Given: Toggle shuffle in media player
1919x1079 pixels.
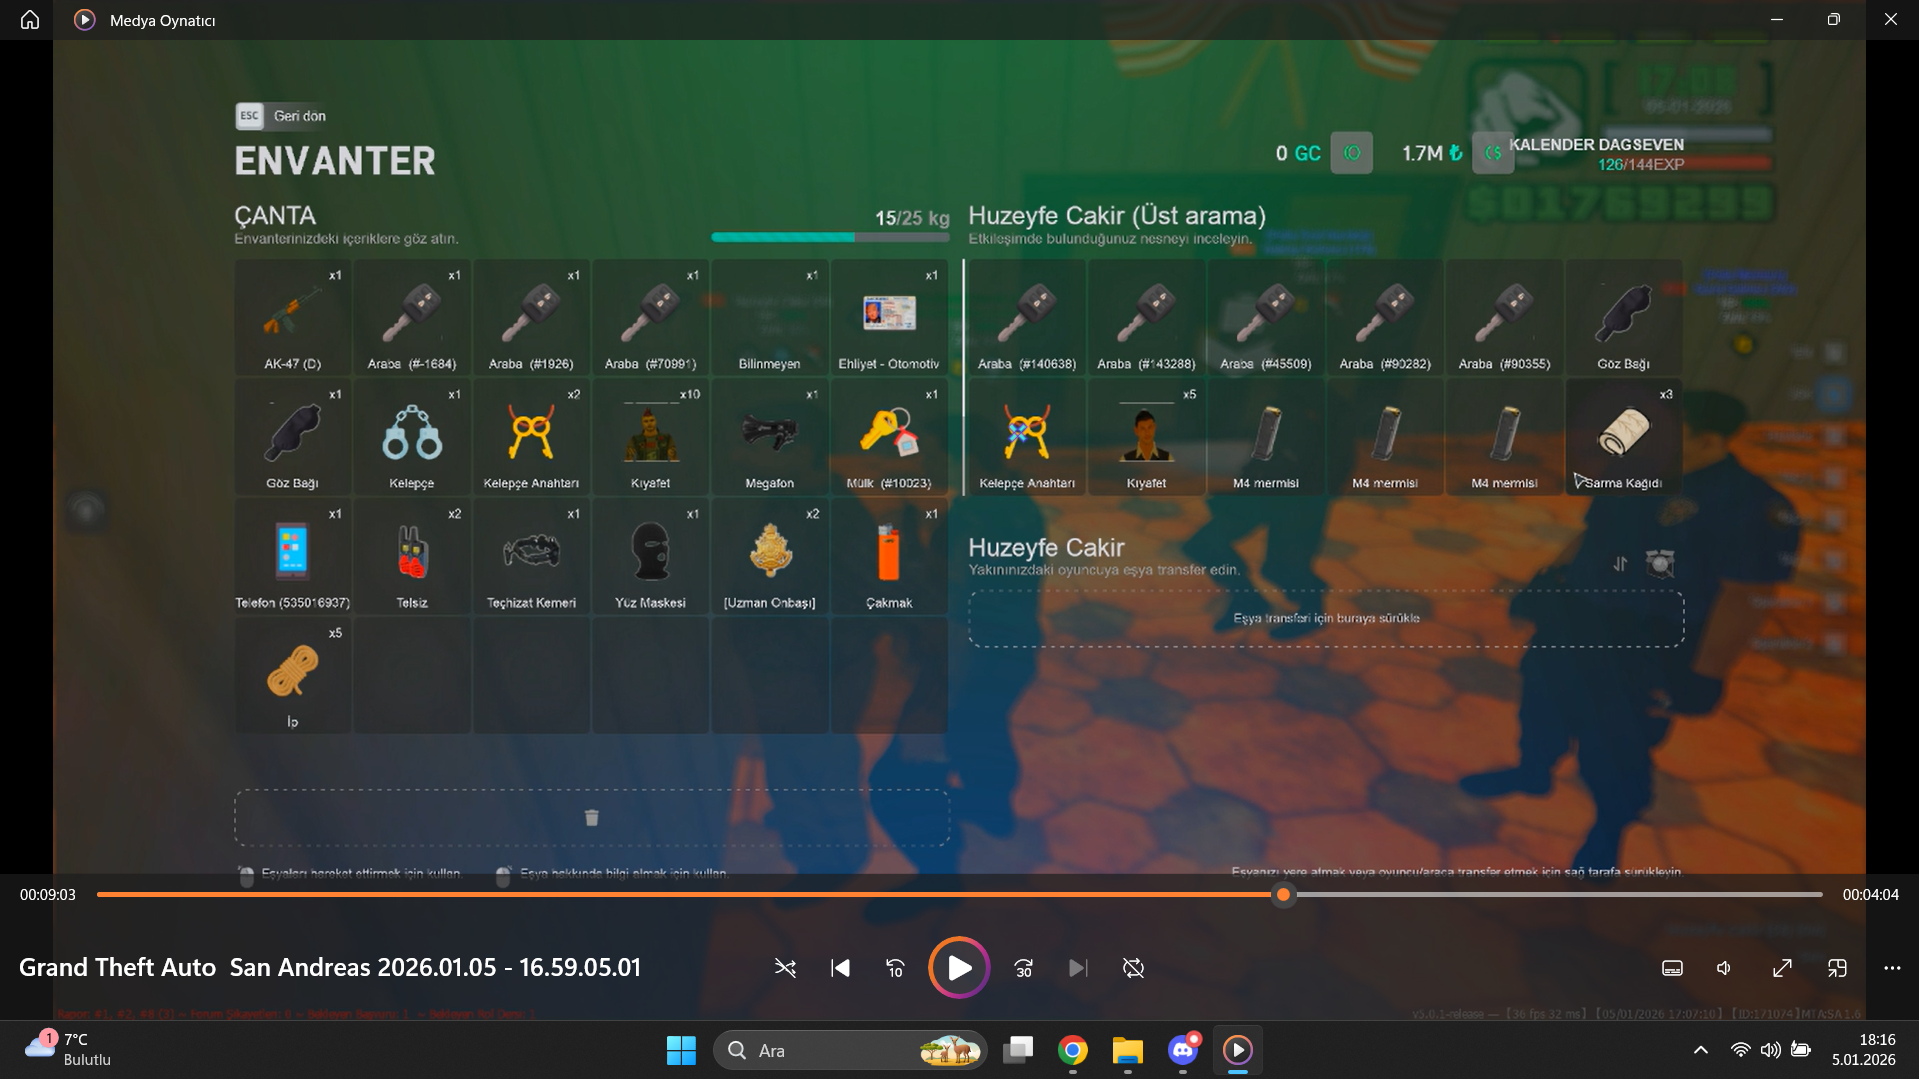Looking at the screenshot, I should pos(785,968).
